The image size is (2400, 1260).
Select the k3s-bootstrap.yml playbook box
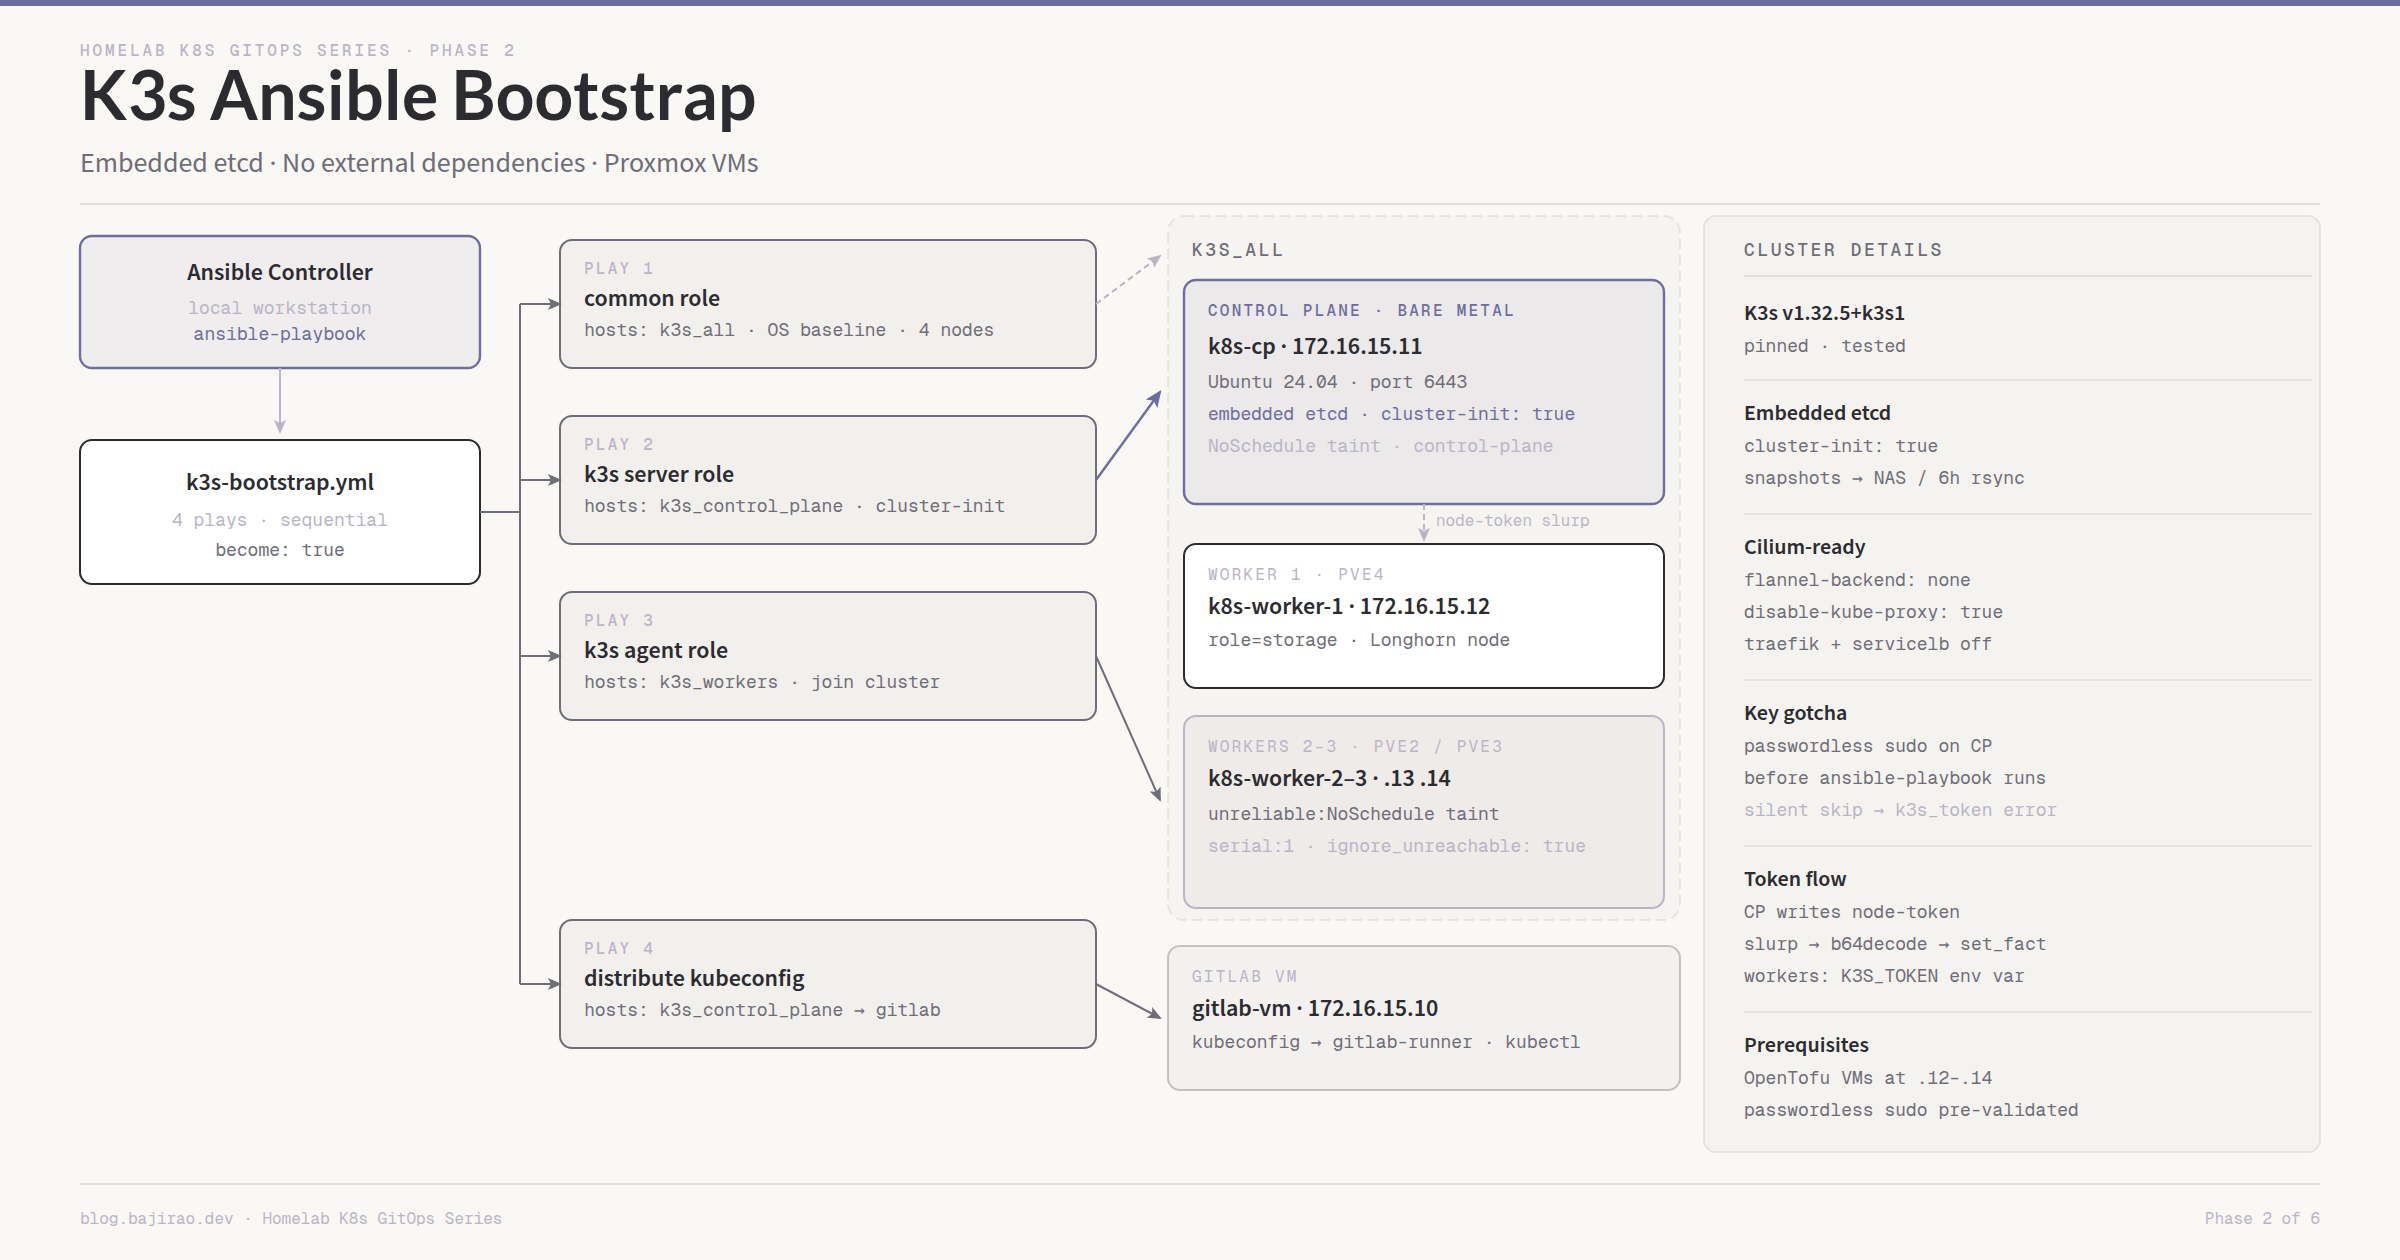pyautogui.click(x=280, y=512)
